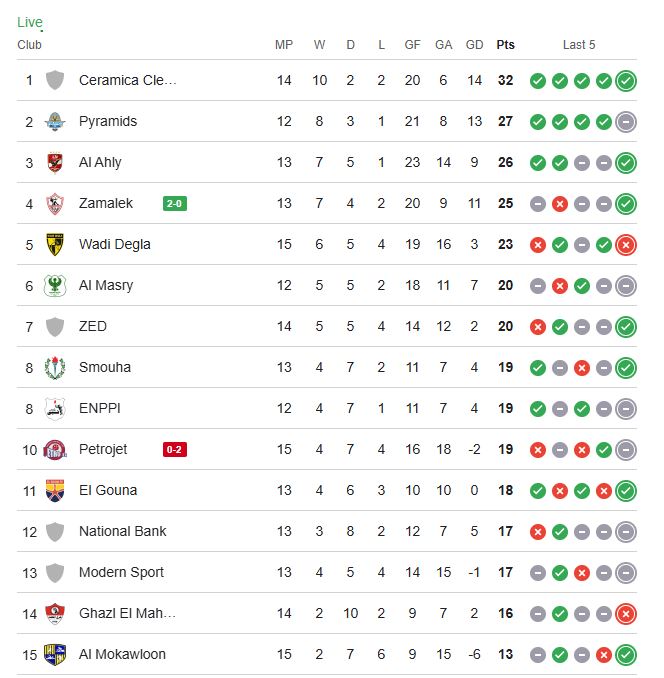This screenshot has width=664, height=678.
Task: Open Petrojet's live 0-2 score badge
Action: tap(174, 450)
